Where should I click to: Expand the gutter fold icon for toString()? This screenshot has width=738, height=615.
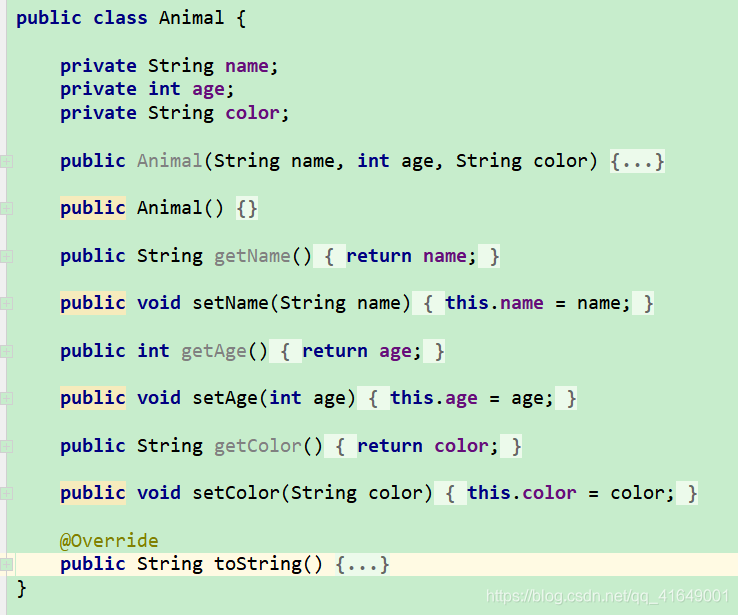pos(6,564)
